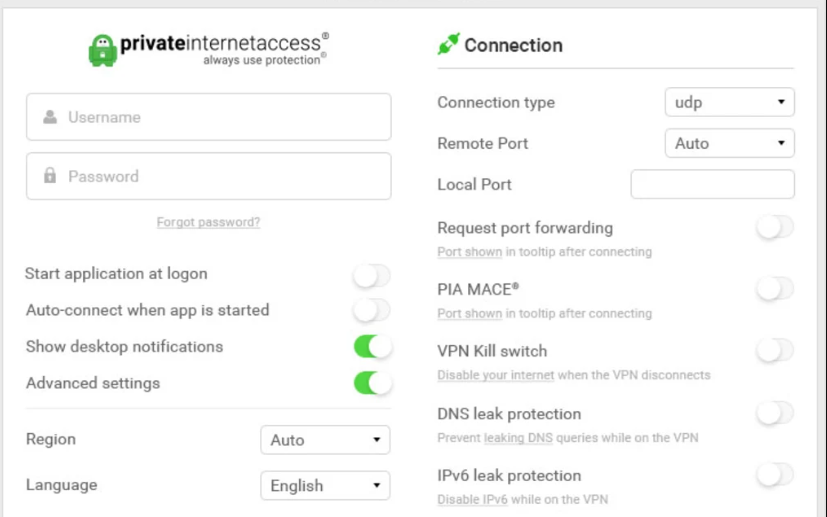Screen dimensions: 827x517
Task: Click Port shown link under Request port forwarding
Action: tap(469, 252)
